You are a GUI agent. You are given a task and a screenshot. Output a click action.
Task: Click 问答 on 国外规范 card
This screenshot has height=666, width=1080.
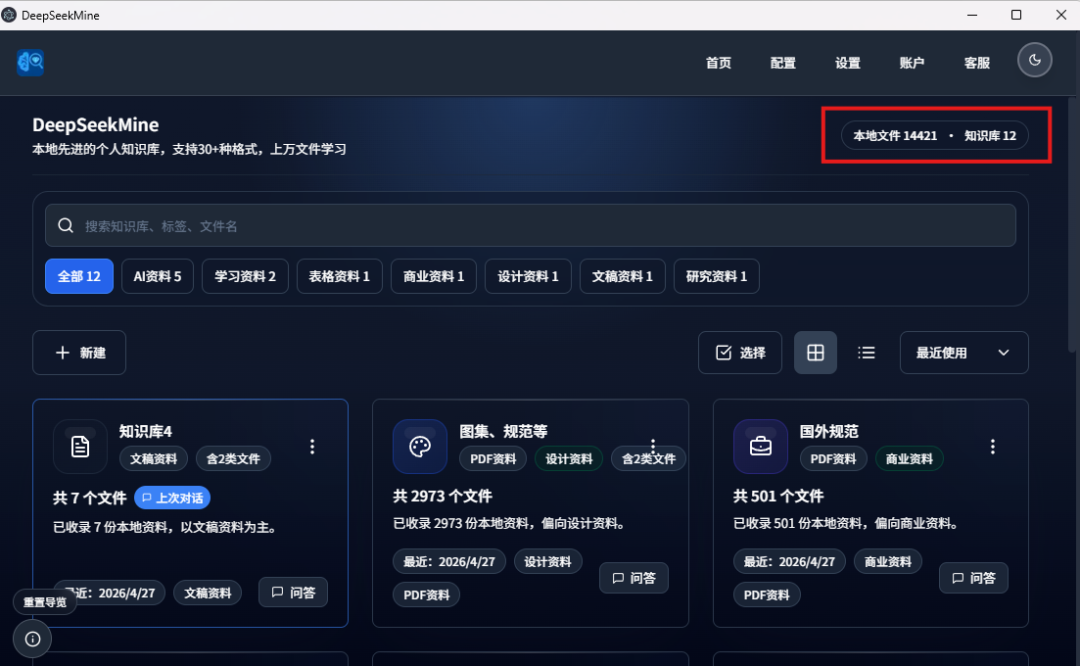(x=974, y=578)
